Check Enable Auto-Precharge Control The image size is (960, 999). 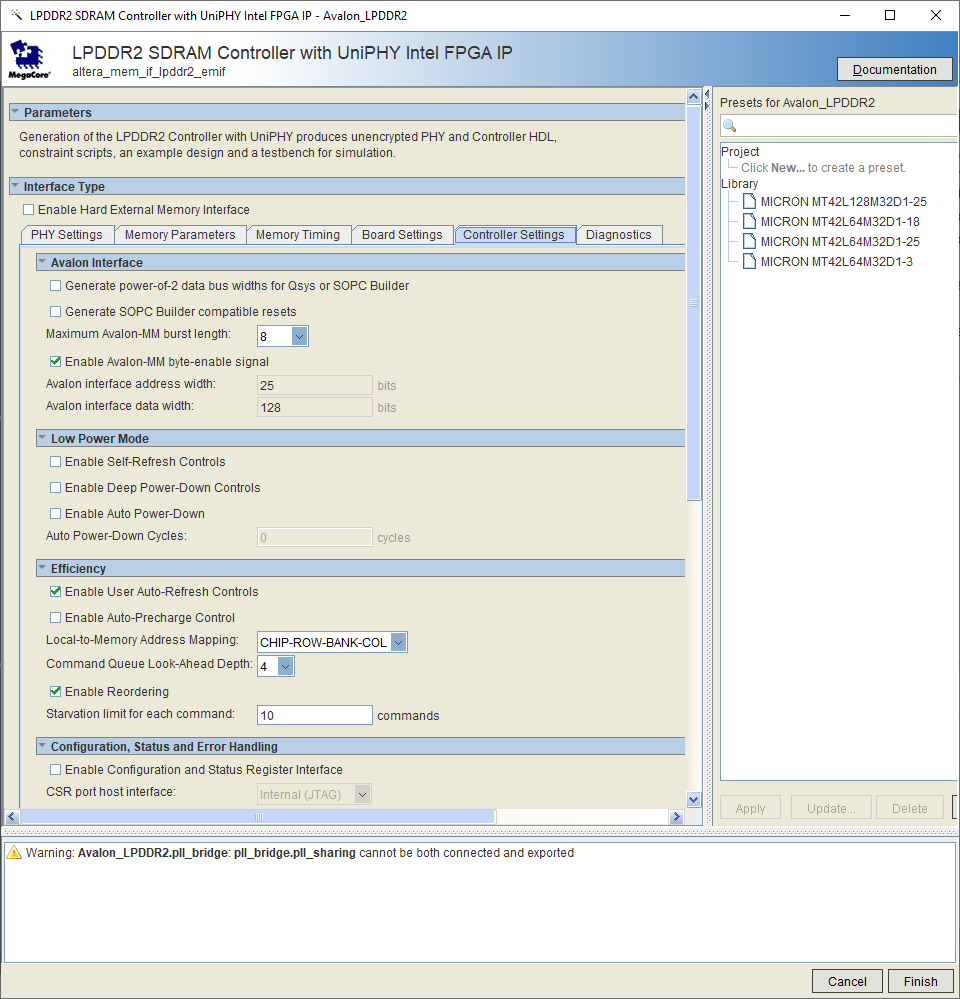tap(55, 617)
